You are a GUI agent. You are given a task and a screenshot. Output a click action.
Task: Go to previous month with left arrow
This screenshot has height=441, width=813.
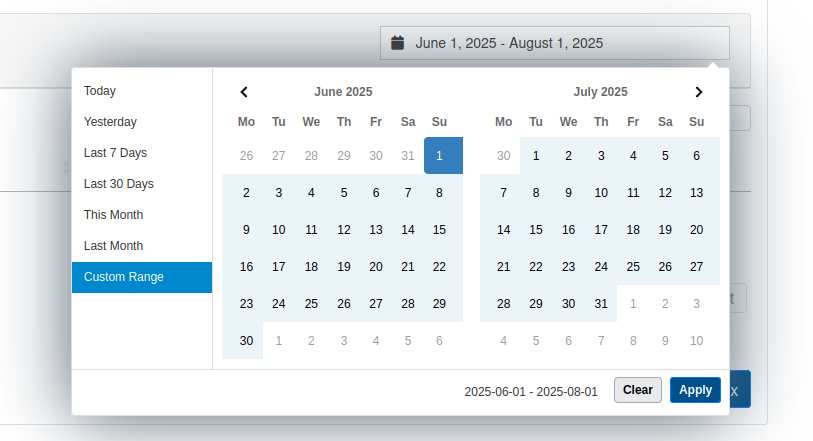(x=244, y=92)
